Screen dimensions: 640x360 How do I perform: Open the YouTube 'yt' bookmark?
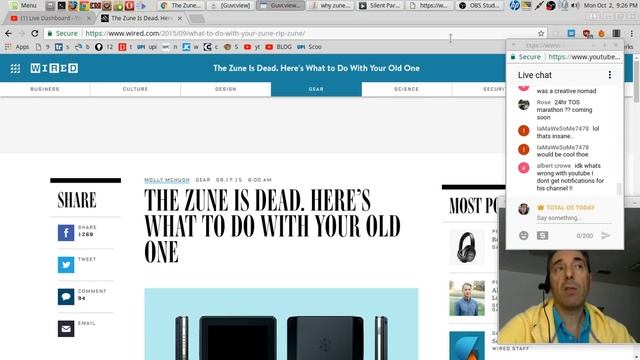click(x=252, y=47)
